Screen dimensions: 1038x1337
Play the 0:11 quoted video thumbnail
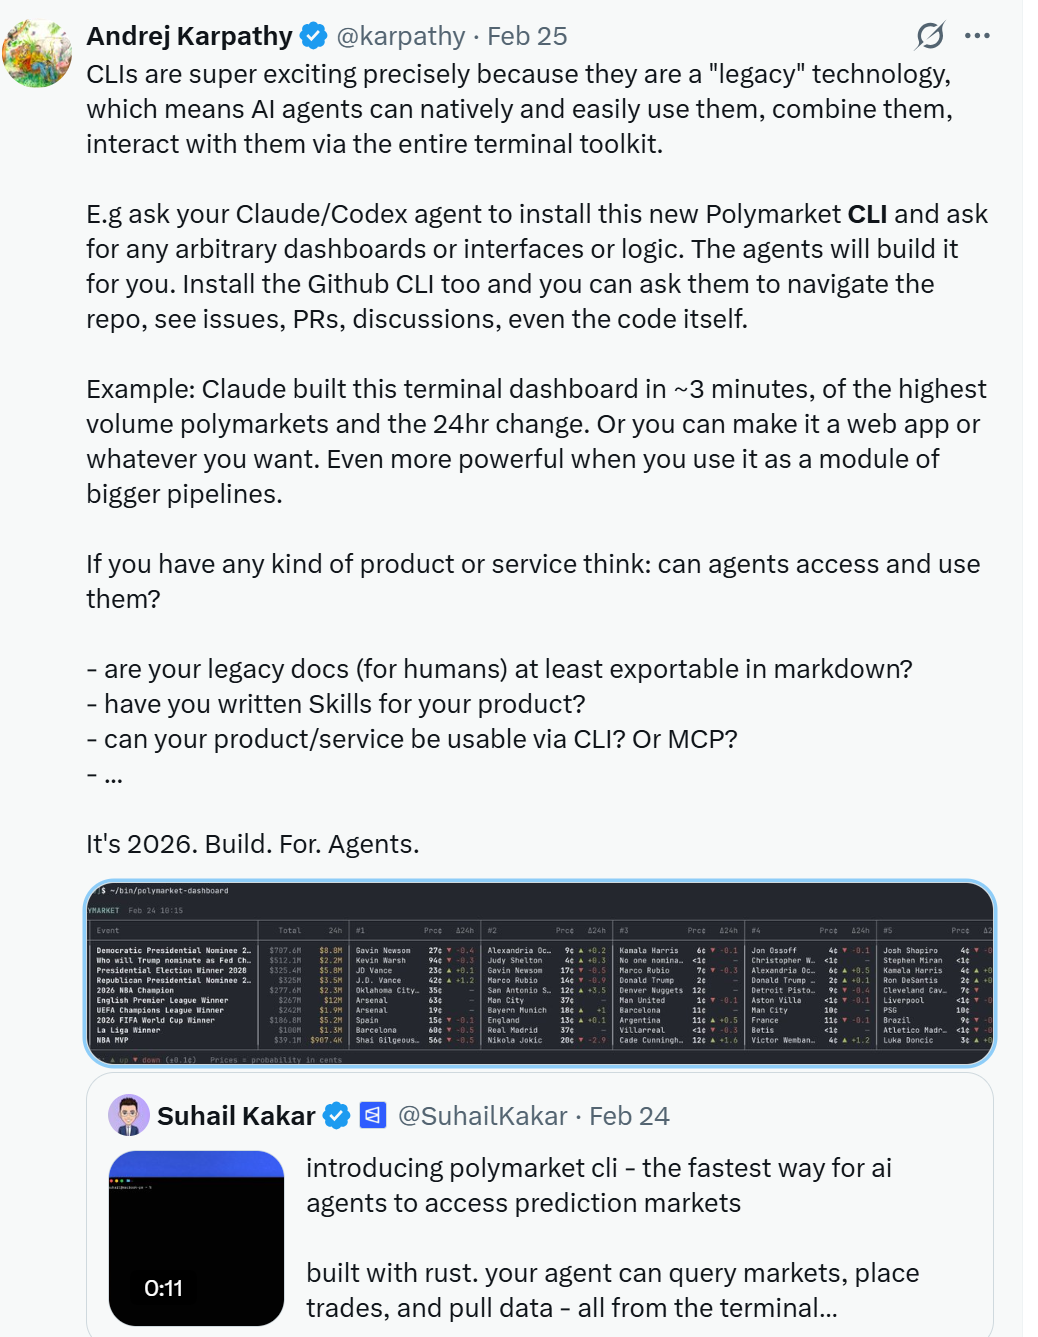click(x=196, y=1238)
